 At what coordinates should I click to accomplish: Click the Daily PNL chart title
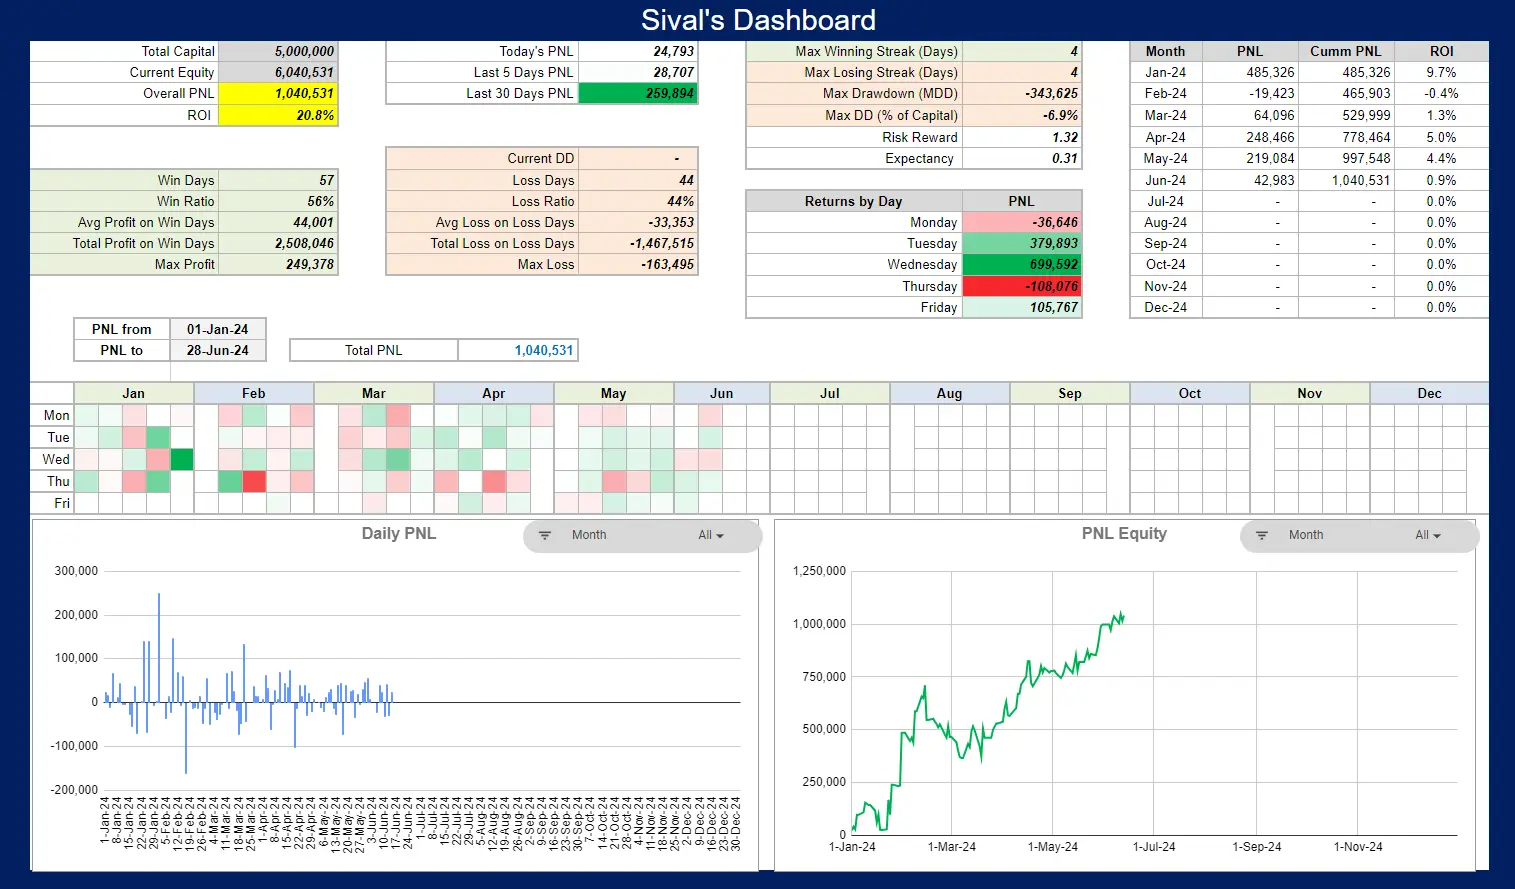[x=399, y=533]
